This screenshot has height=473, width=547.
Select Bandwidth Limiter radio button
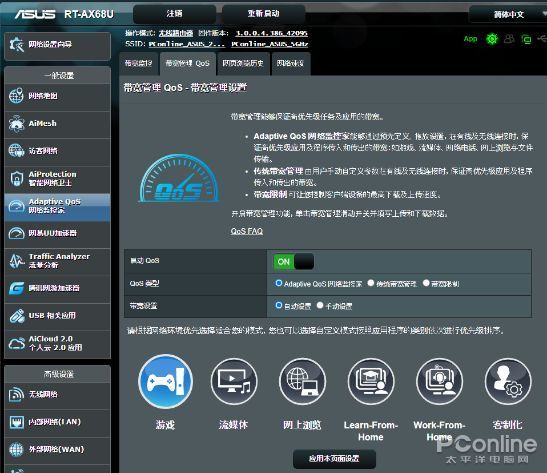coord(426,283)
